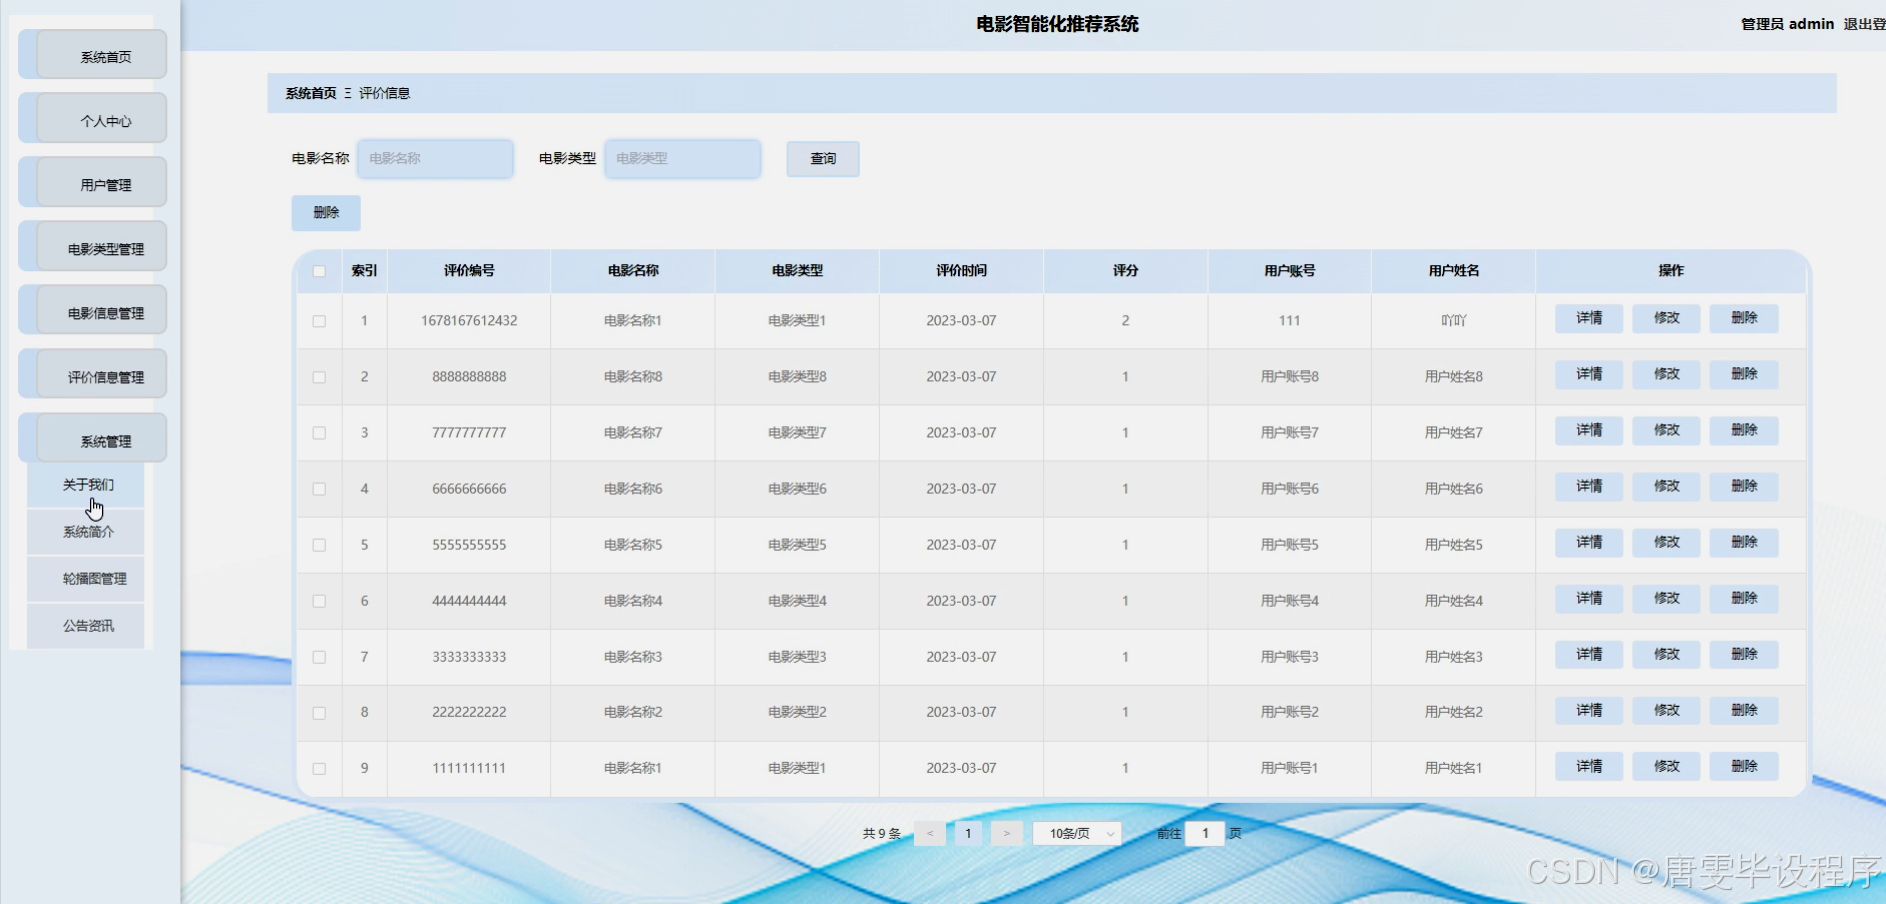1886x904 pixels.
Task: Go to next page arrow in pagination
Action: coord(1006,833)
